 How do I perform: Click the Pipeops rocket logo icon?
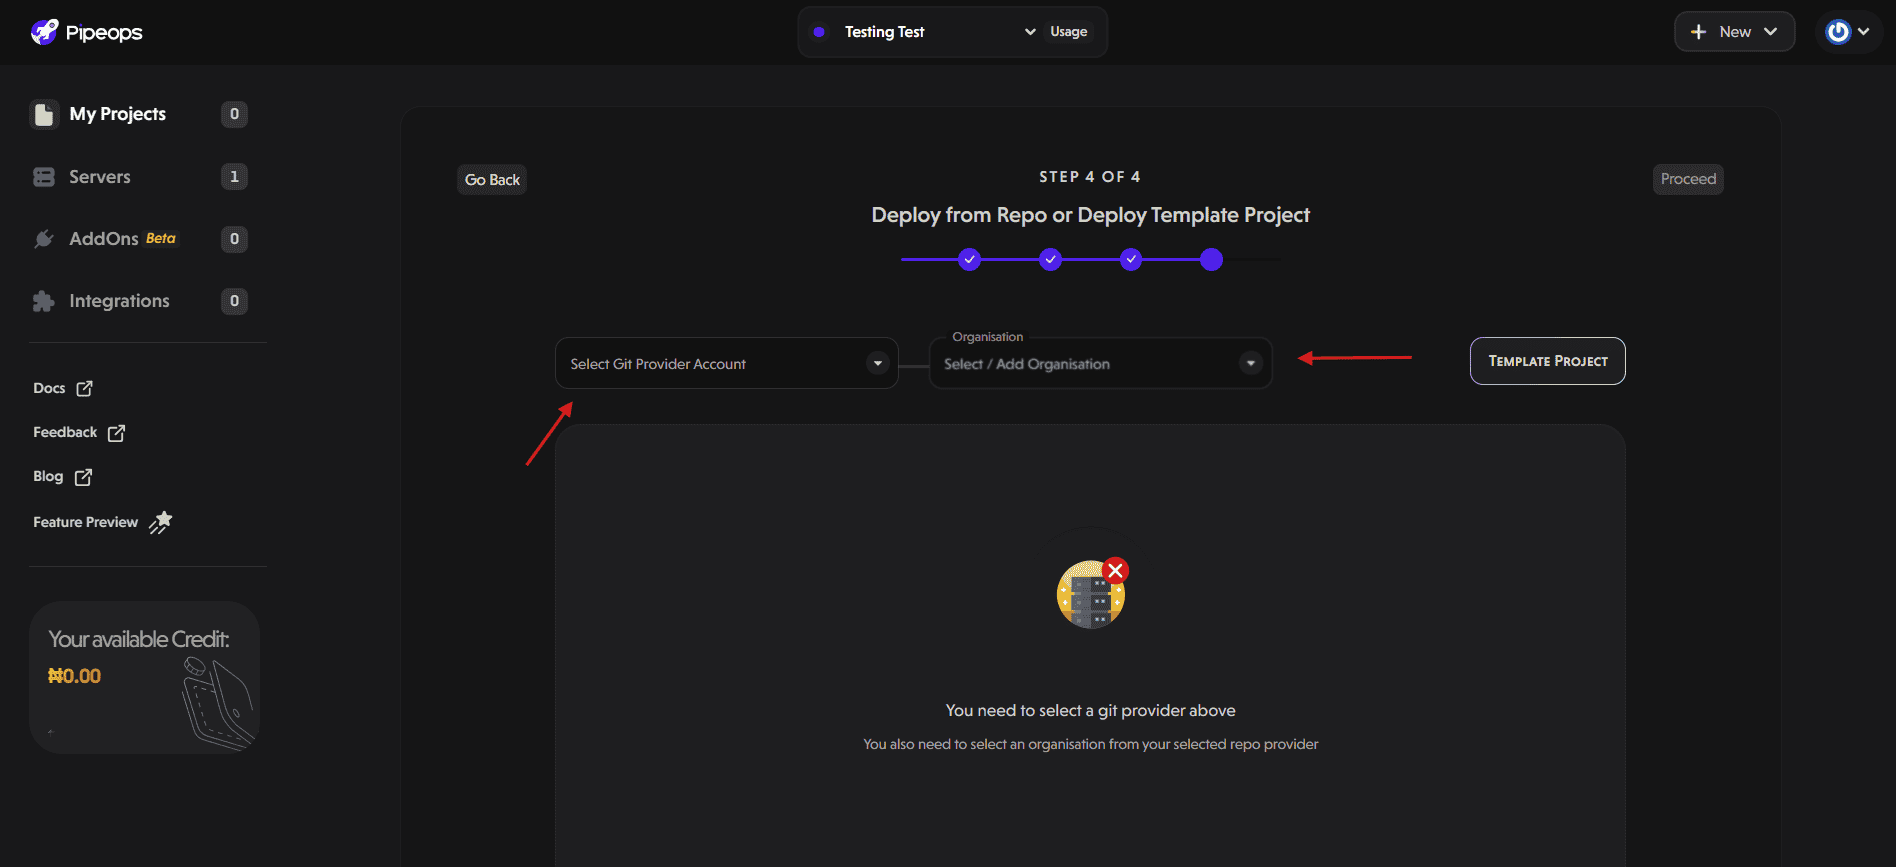coord(45,32)
